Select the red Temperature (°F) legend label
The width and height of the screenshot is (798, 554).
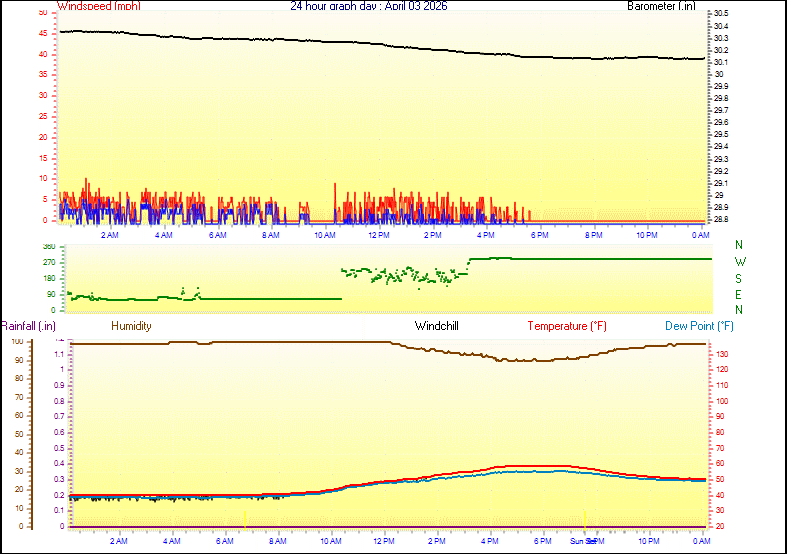pos(567,326)
